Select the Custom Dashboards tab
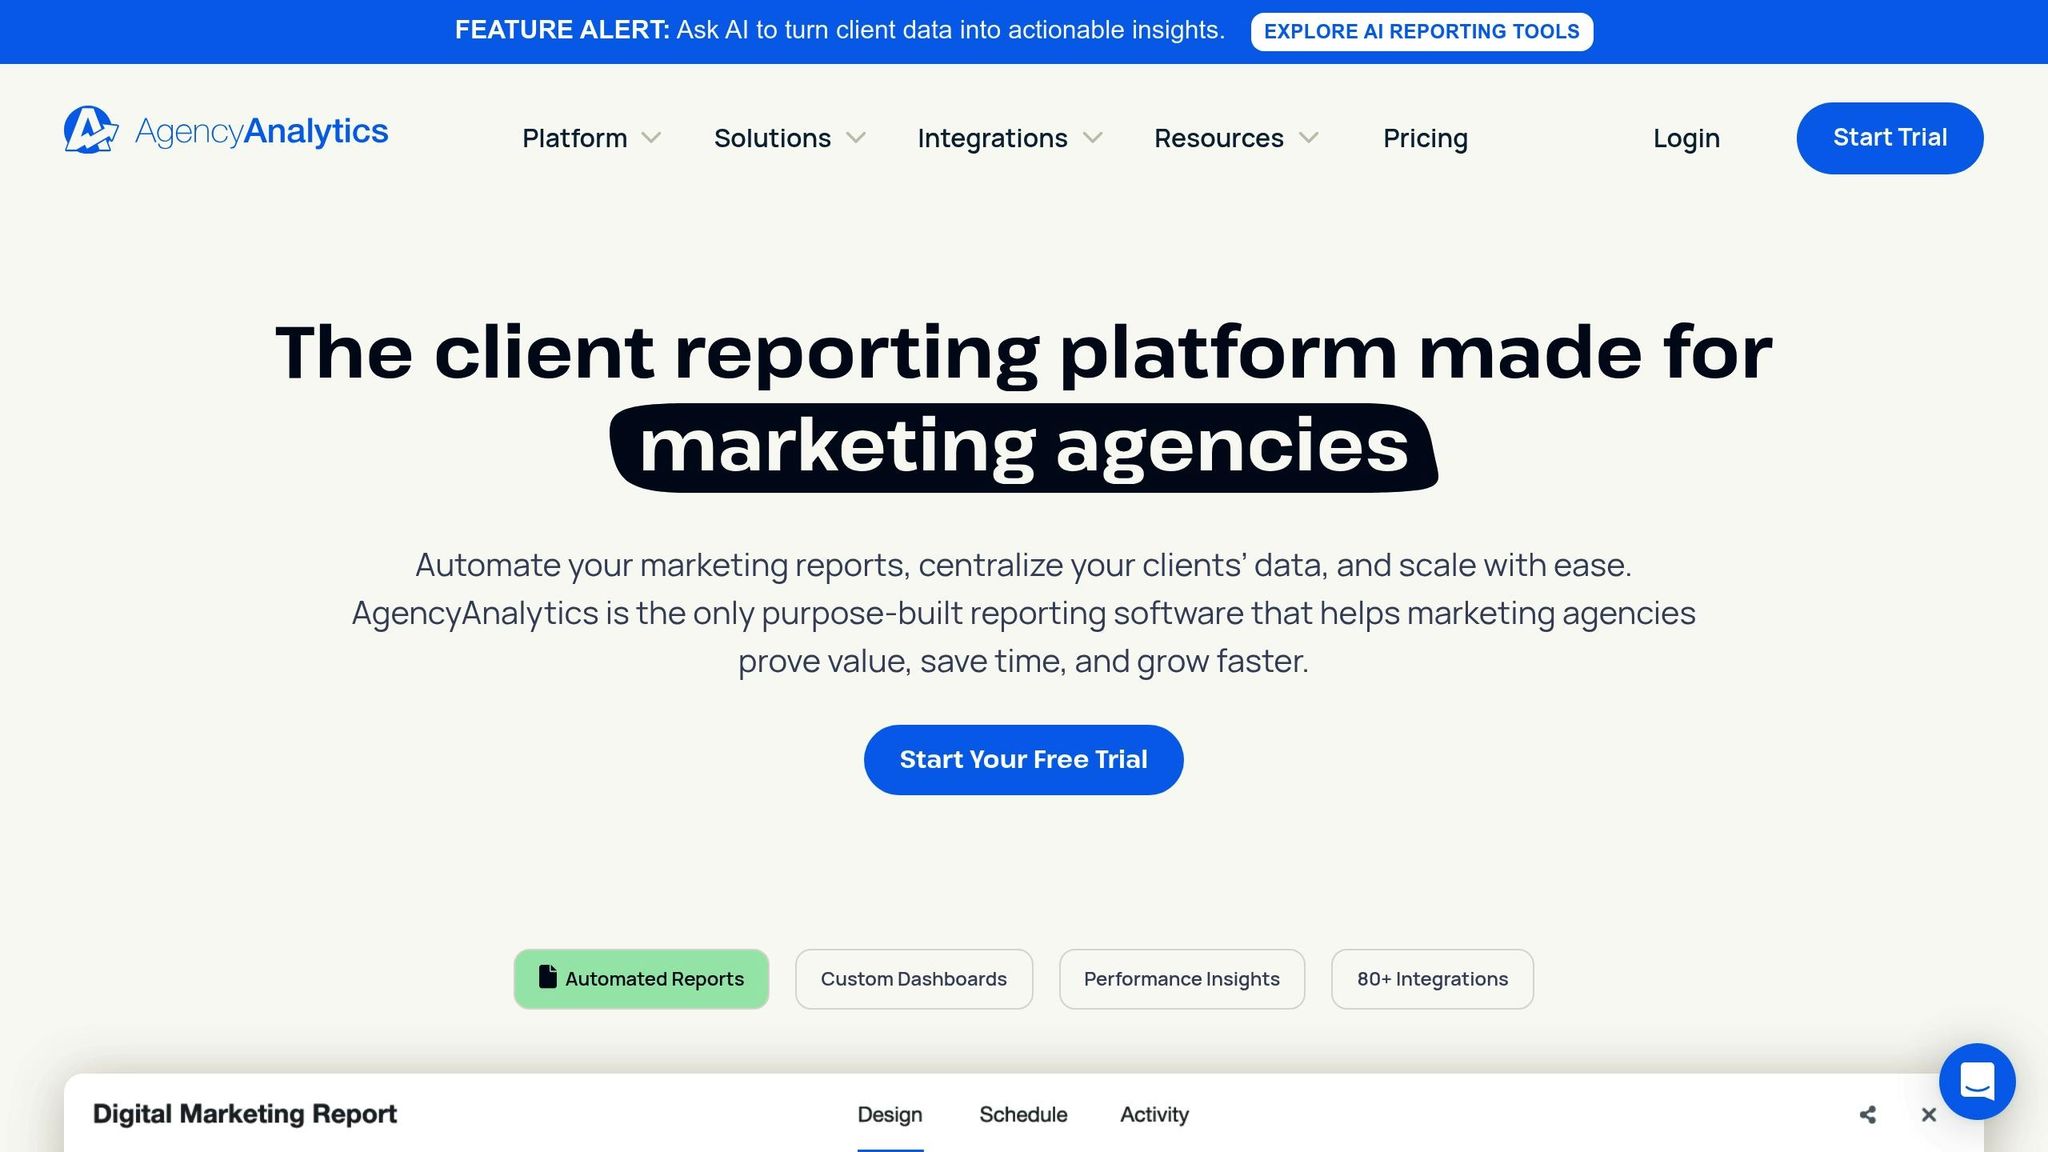The image size is (2048, 1152). click(x=914, y=979)
